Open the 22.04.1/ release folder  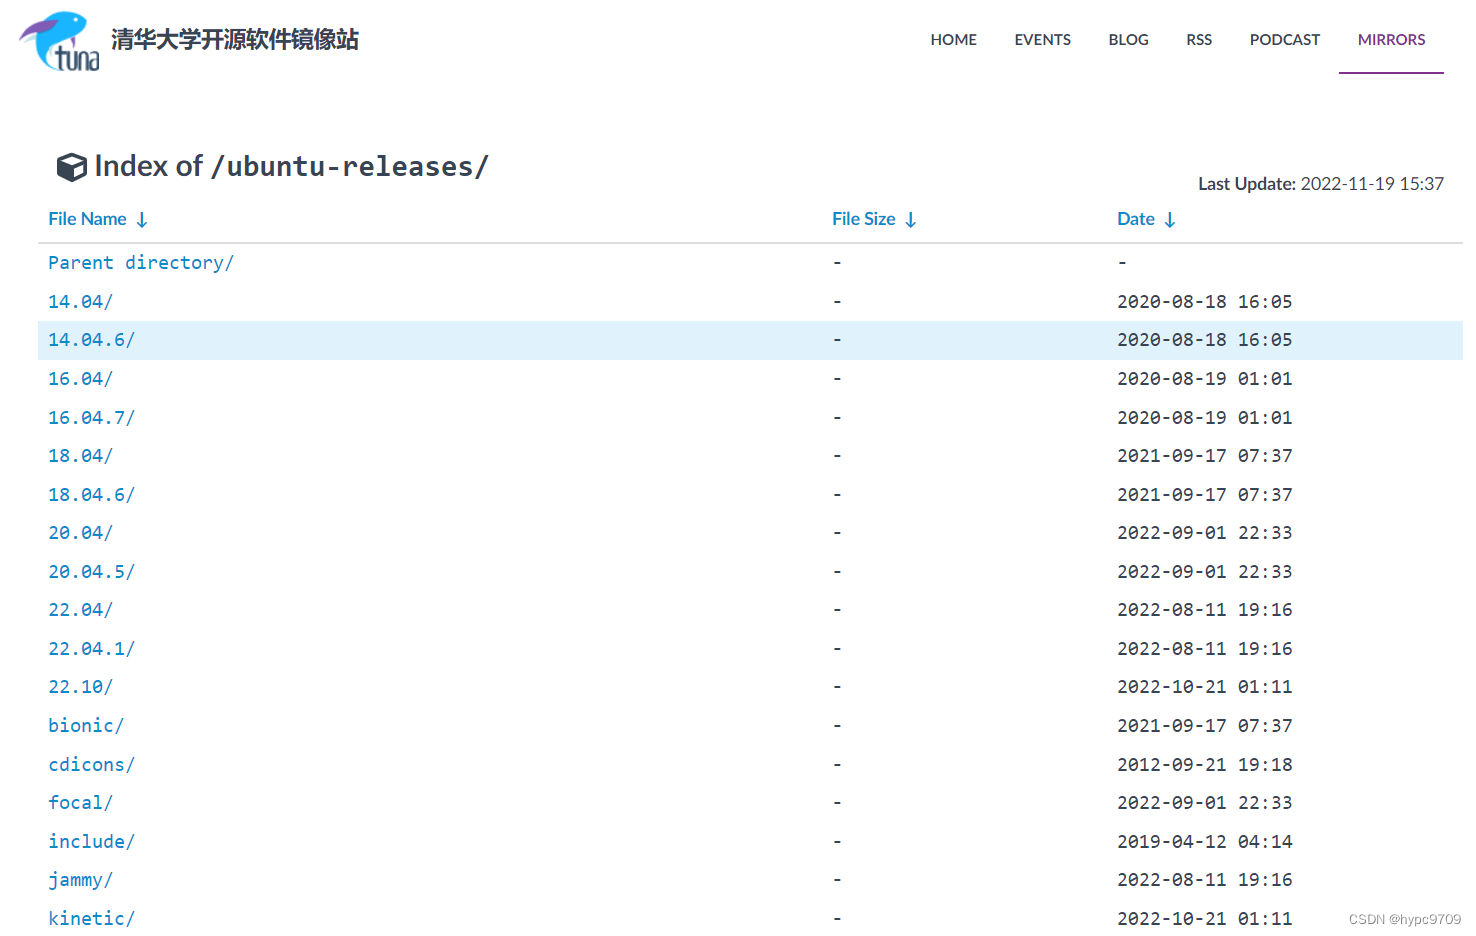click(91, 648)
